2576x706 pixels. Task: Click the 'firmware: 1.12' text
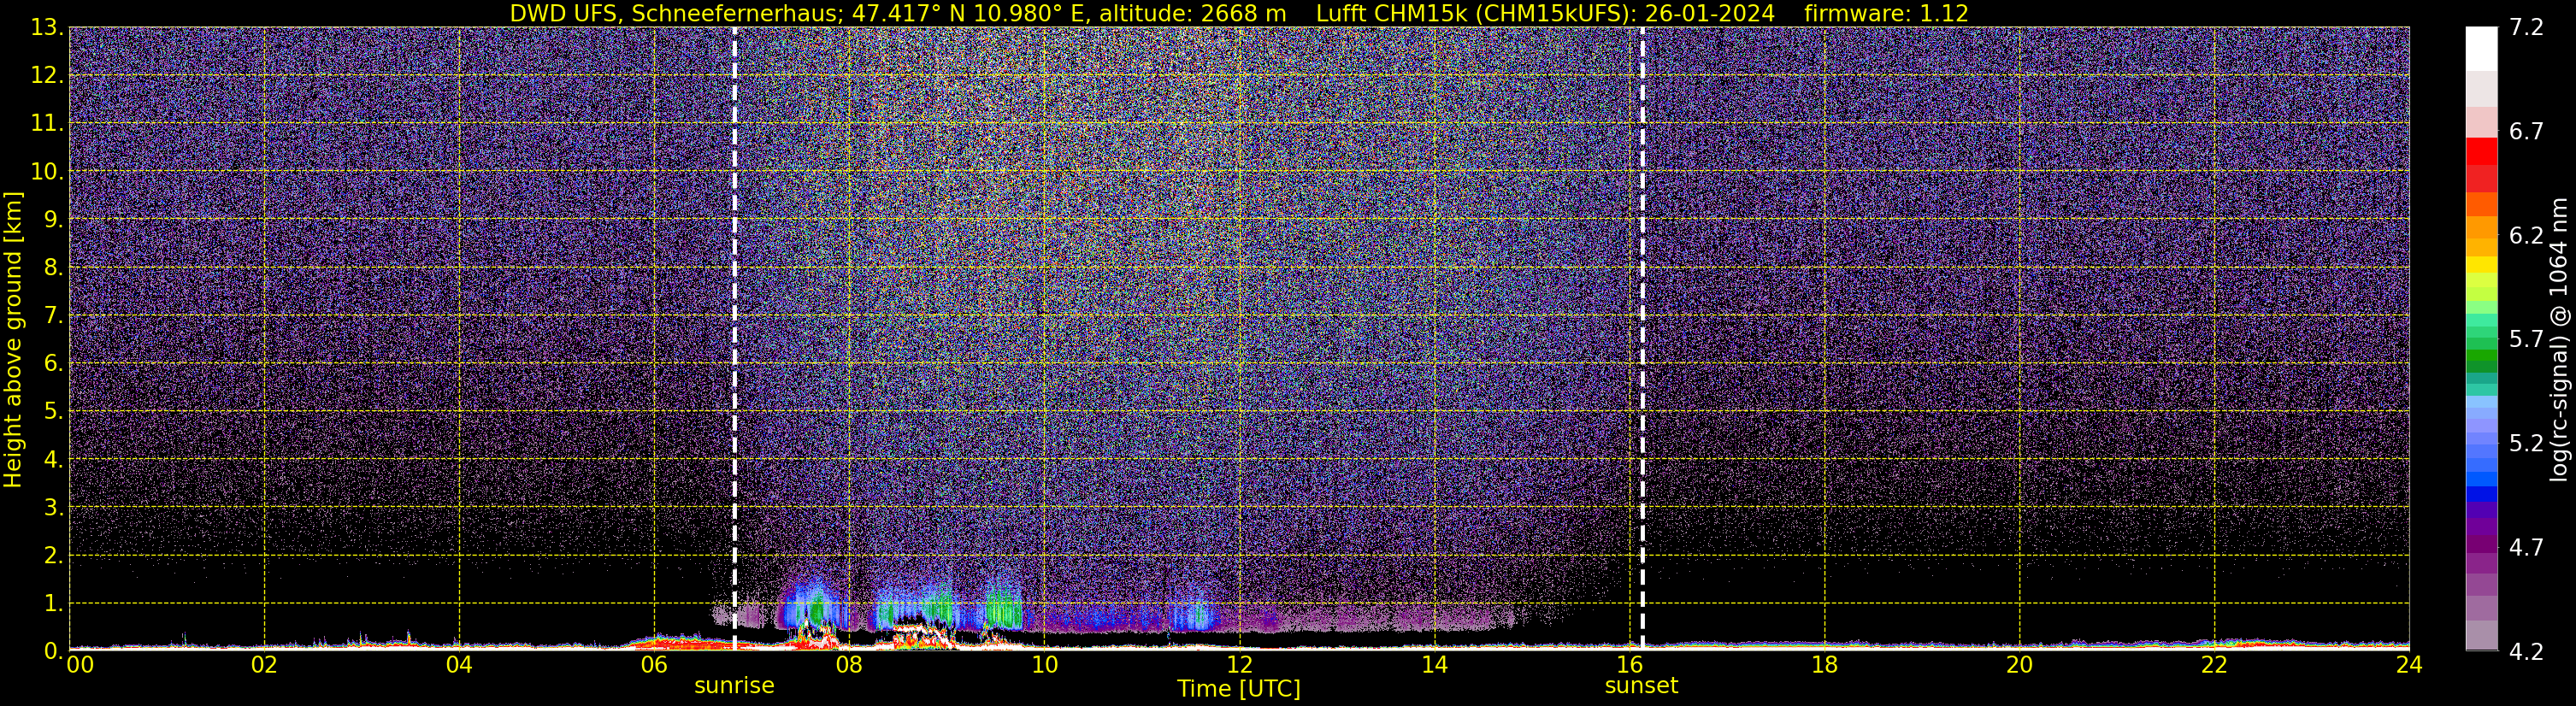1886,14
